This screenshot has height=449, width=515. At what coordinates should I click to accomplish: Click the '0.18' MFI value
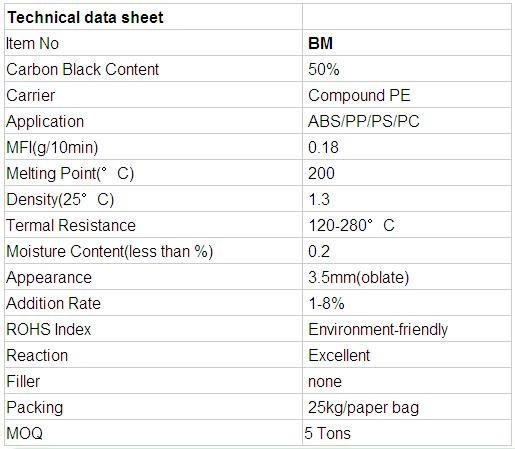[323, 147]
